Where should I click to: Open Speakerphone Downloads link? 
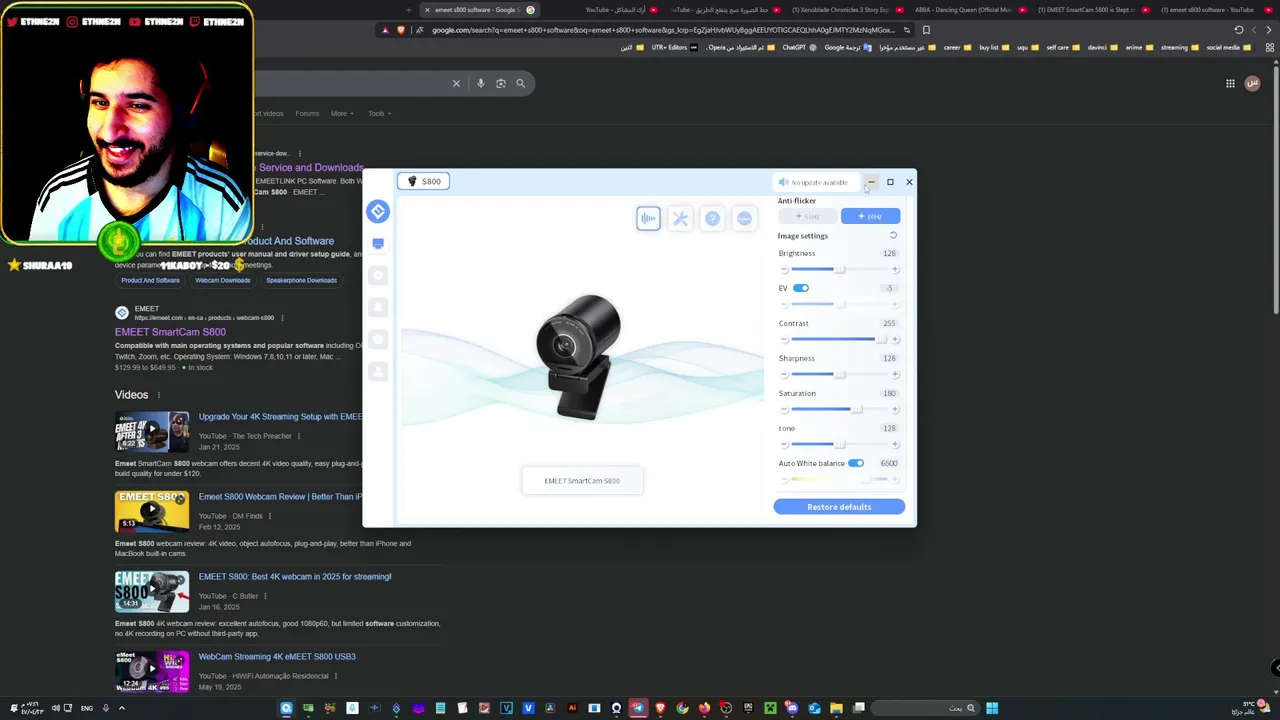[301, 280]
